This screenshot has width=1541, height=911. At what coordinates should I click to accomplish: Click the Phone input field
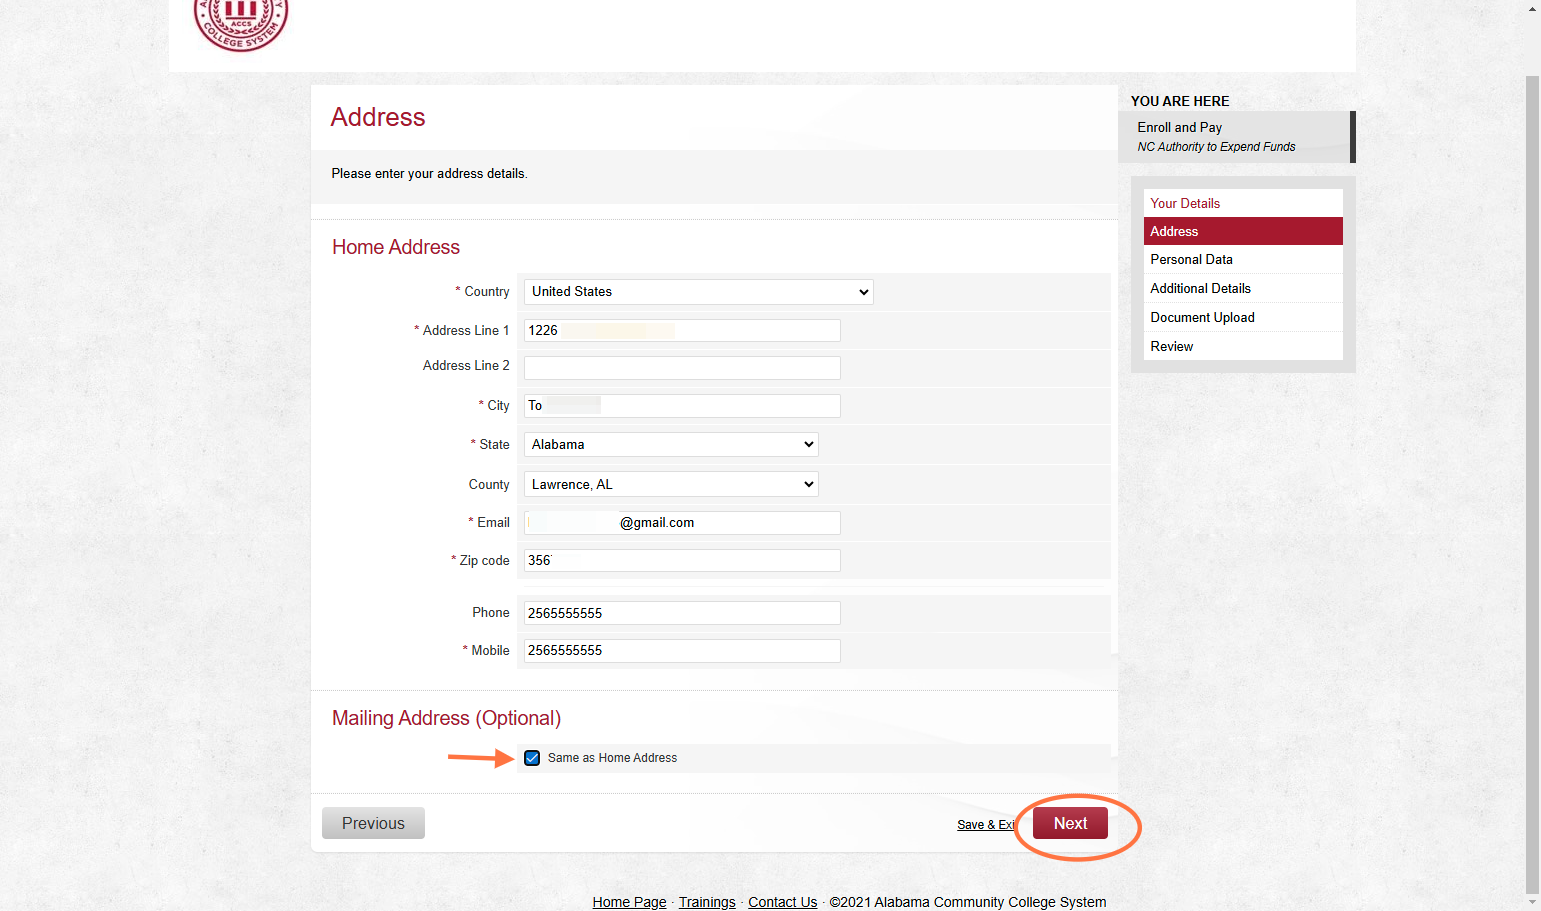coord(682,613)
